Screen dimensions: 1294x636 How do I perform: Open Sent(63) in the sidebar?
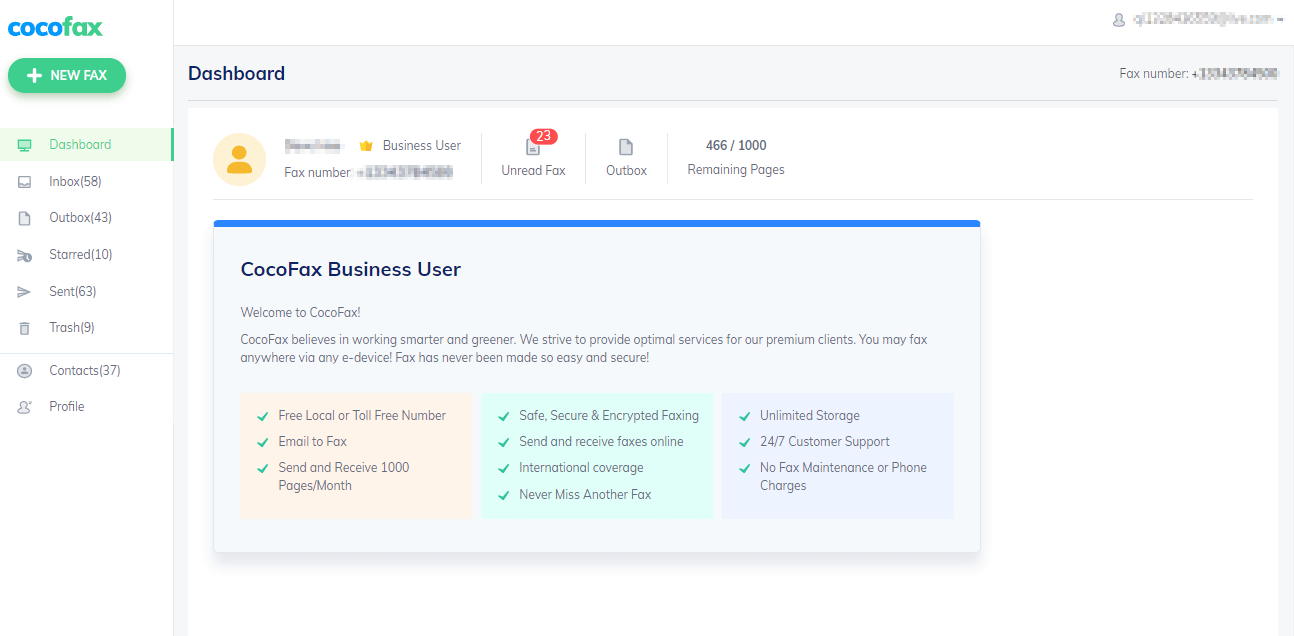[x=72, y=292]
